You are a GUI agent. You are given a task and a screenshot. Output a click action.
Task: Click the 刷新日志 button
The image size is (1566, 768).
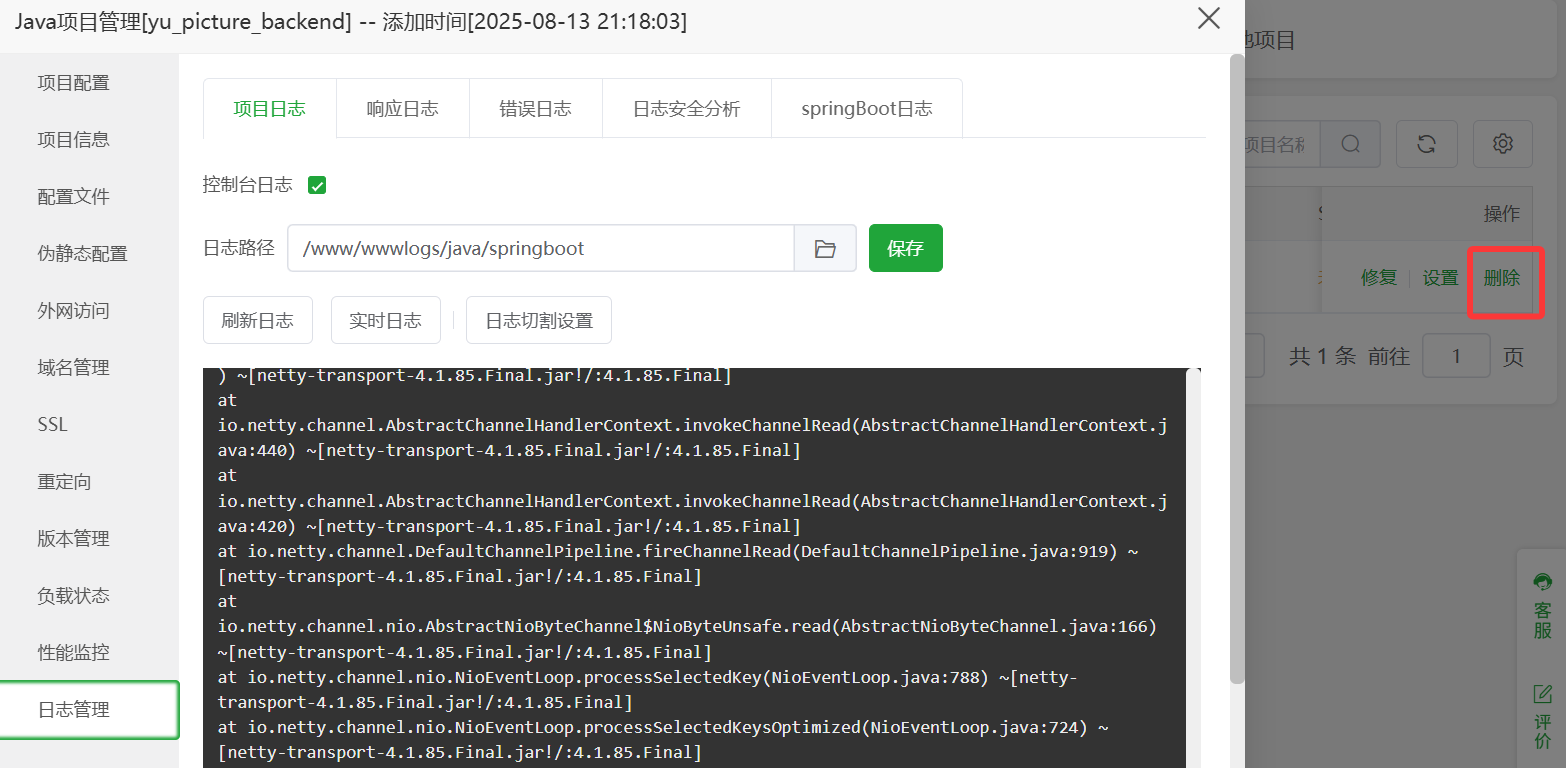[x=257, y=320]
